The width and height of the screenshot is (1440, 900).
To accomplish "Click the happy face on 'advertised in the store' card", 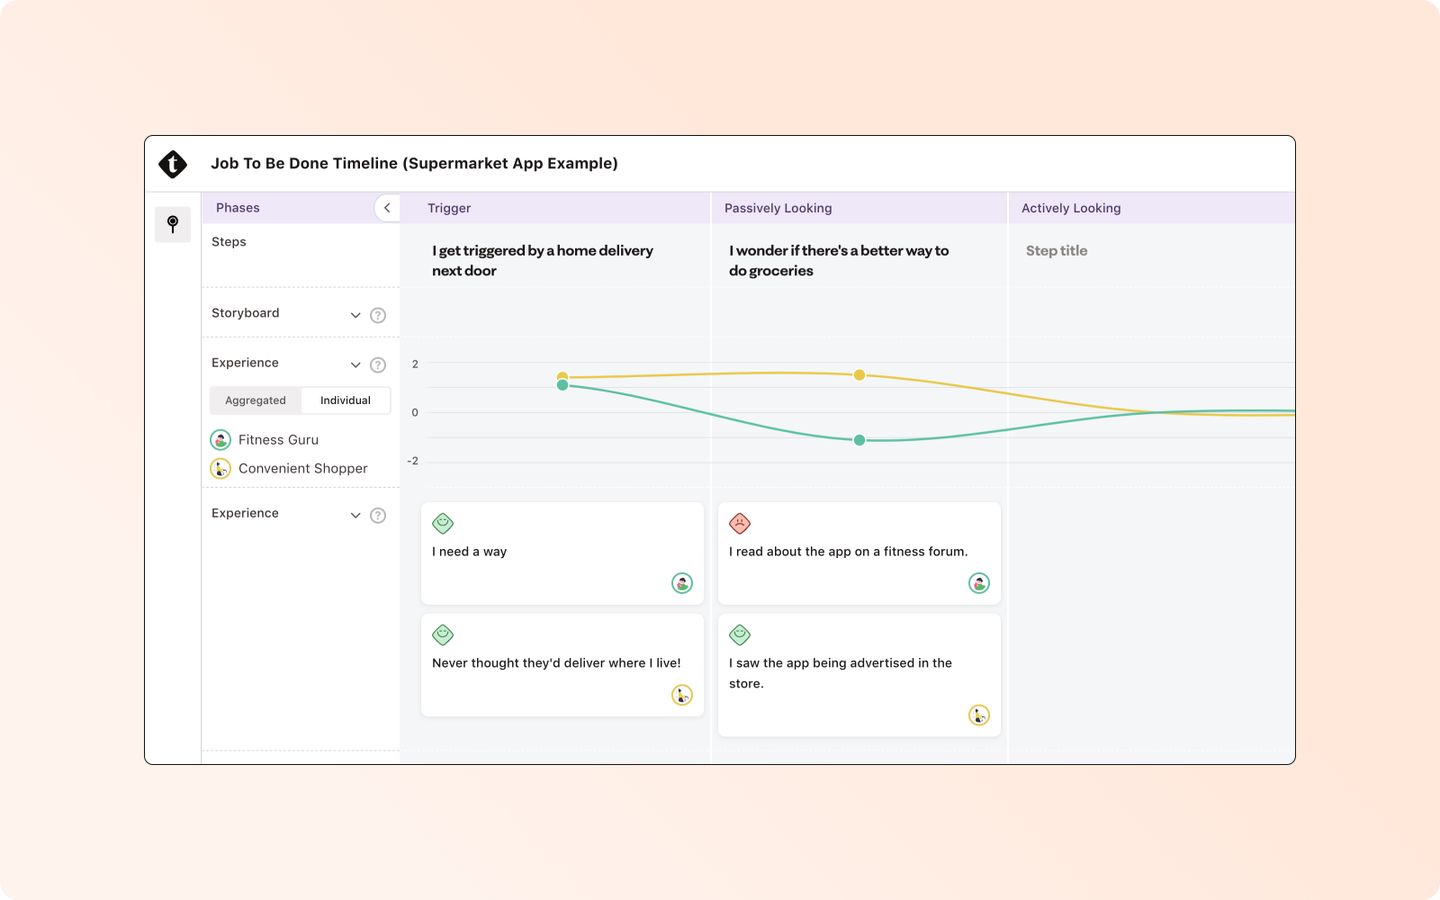I will tap(740, 635).
